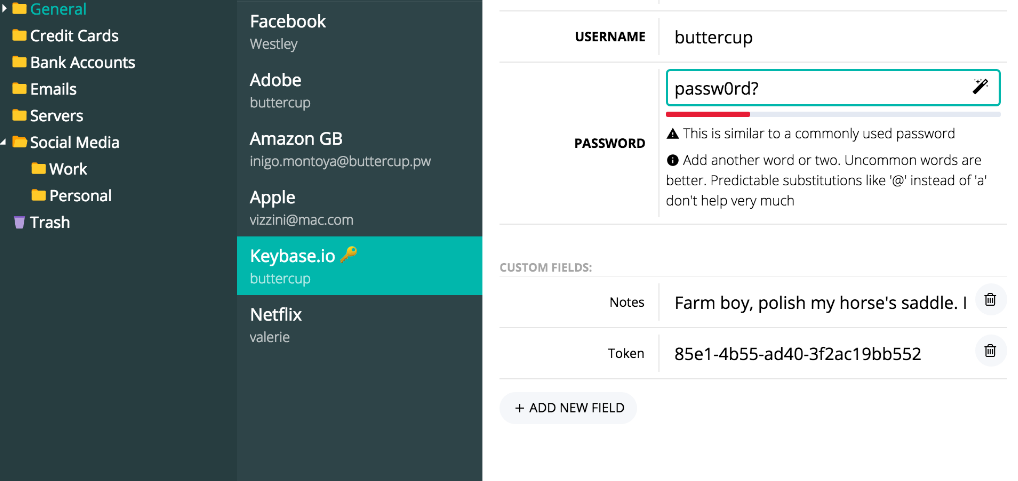Viewport: 1018px width, 481px height.
Task: Collapse the Social Media folder arrow
Action: pos(5,142)
